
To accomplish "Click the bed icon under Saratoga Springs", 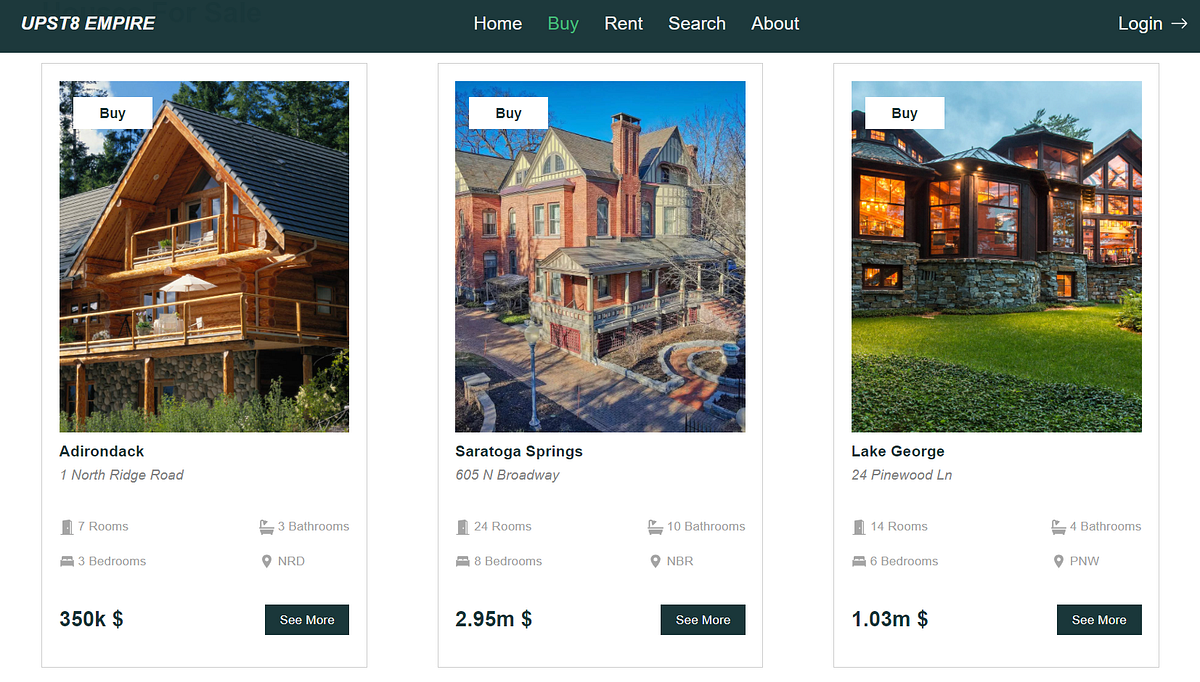I will pos(461,561).
